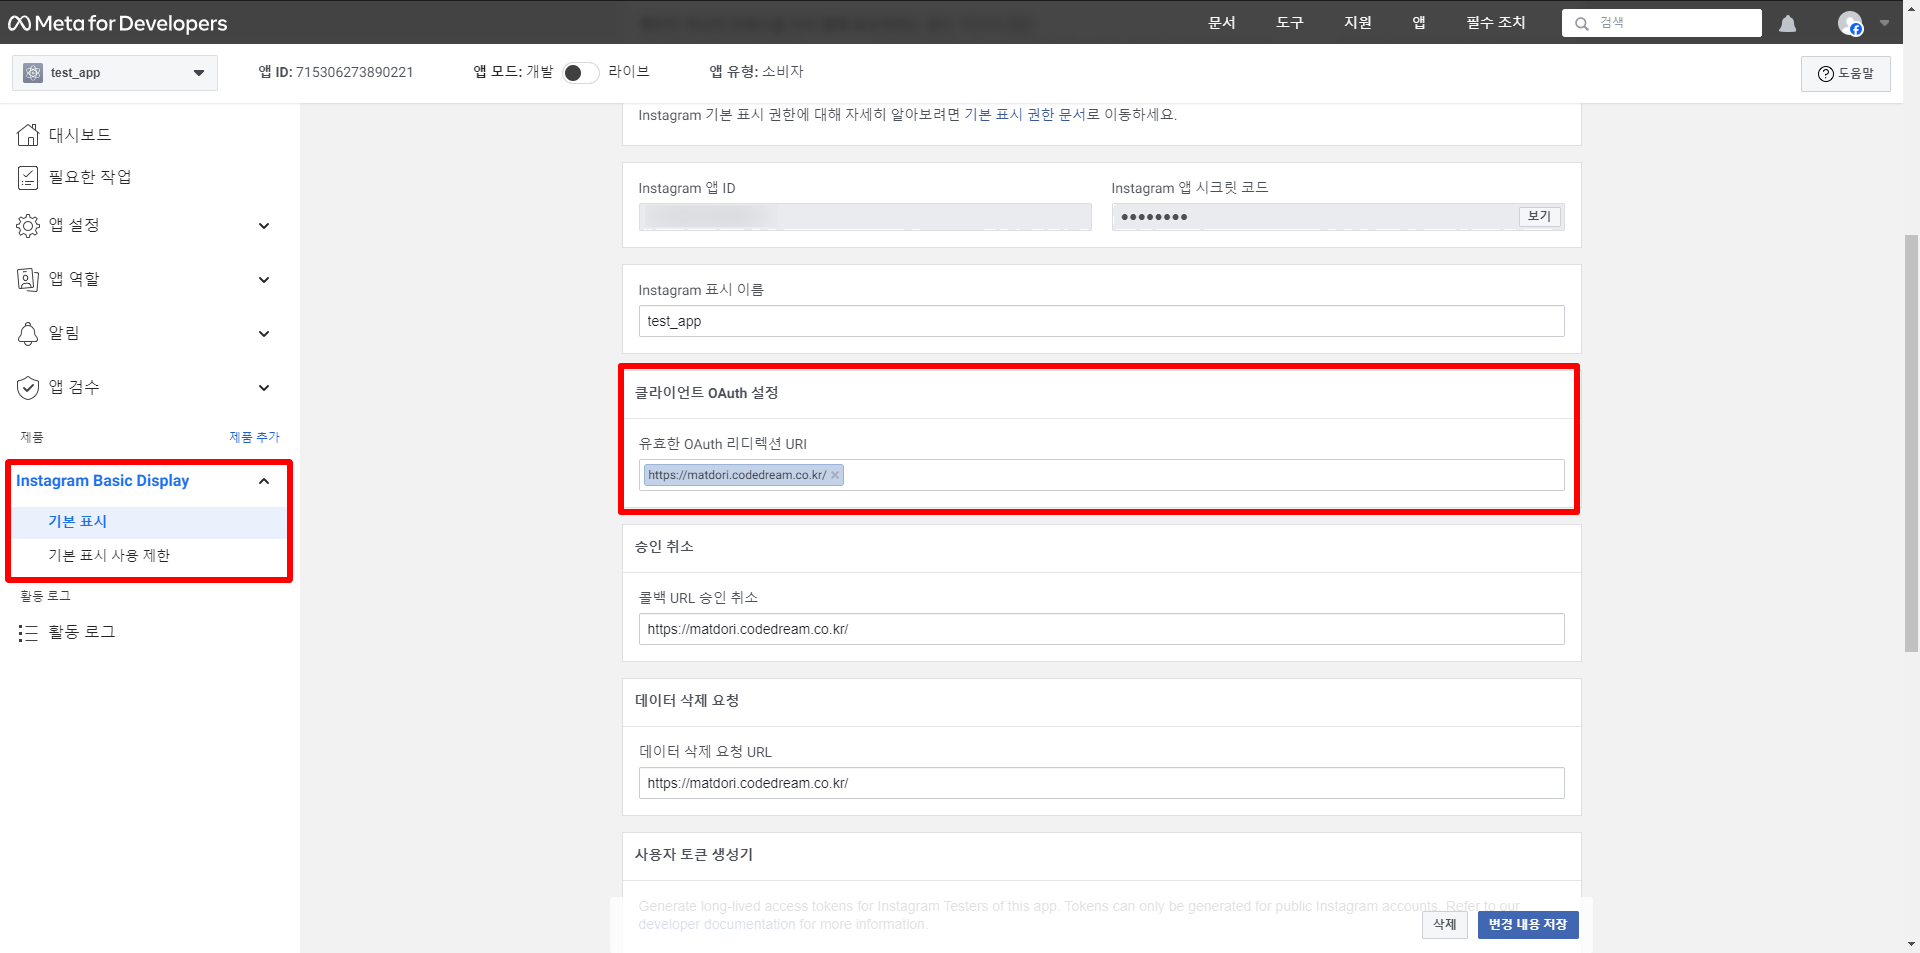Expand the 앱 검수 section

click(x=264, y=388)
